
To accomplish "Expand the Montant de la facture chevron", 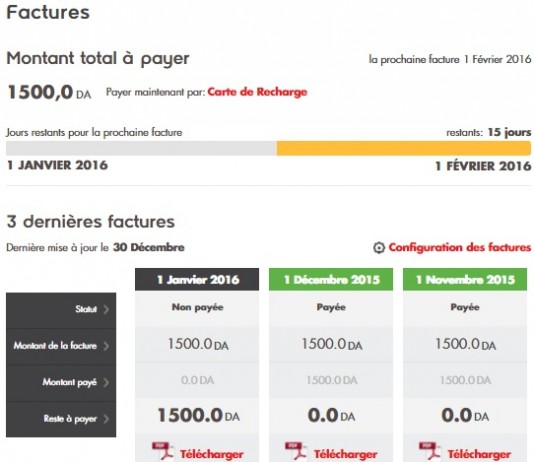I will point(106,346).
